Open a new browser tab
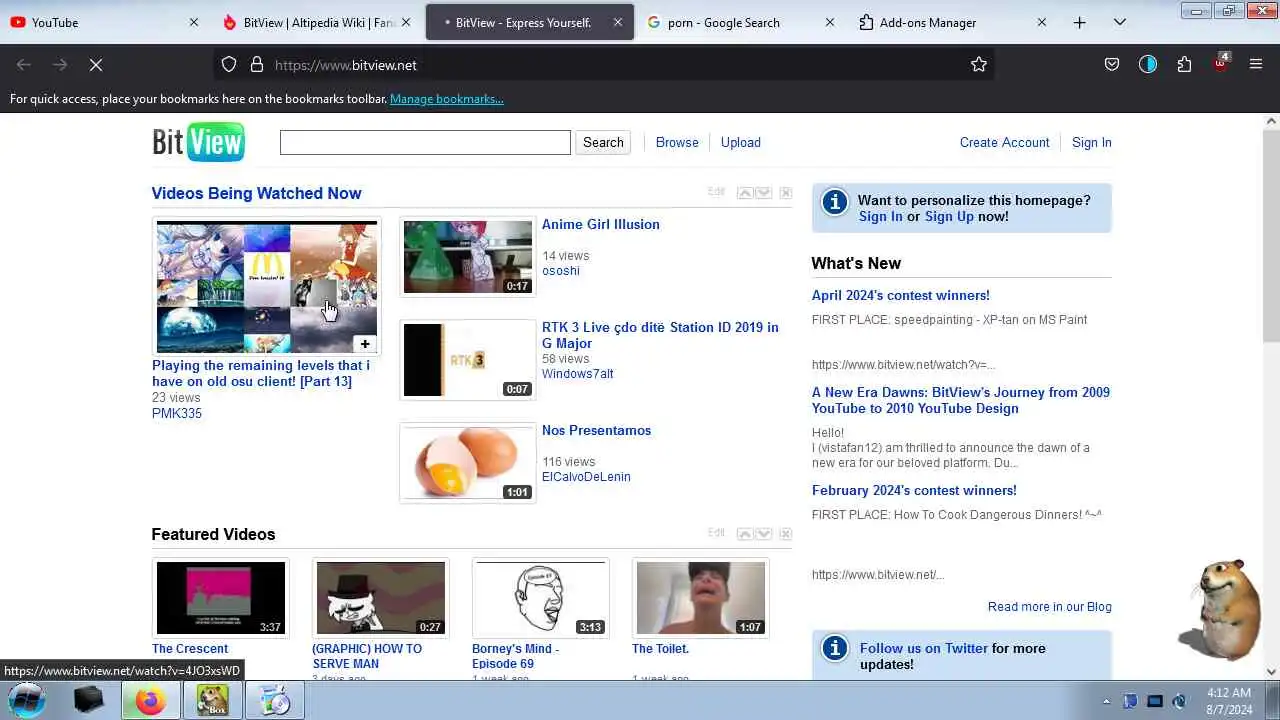 click(1080, 22)
